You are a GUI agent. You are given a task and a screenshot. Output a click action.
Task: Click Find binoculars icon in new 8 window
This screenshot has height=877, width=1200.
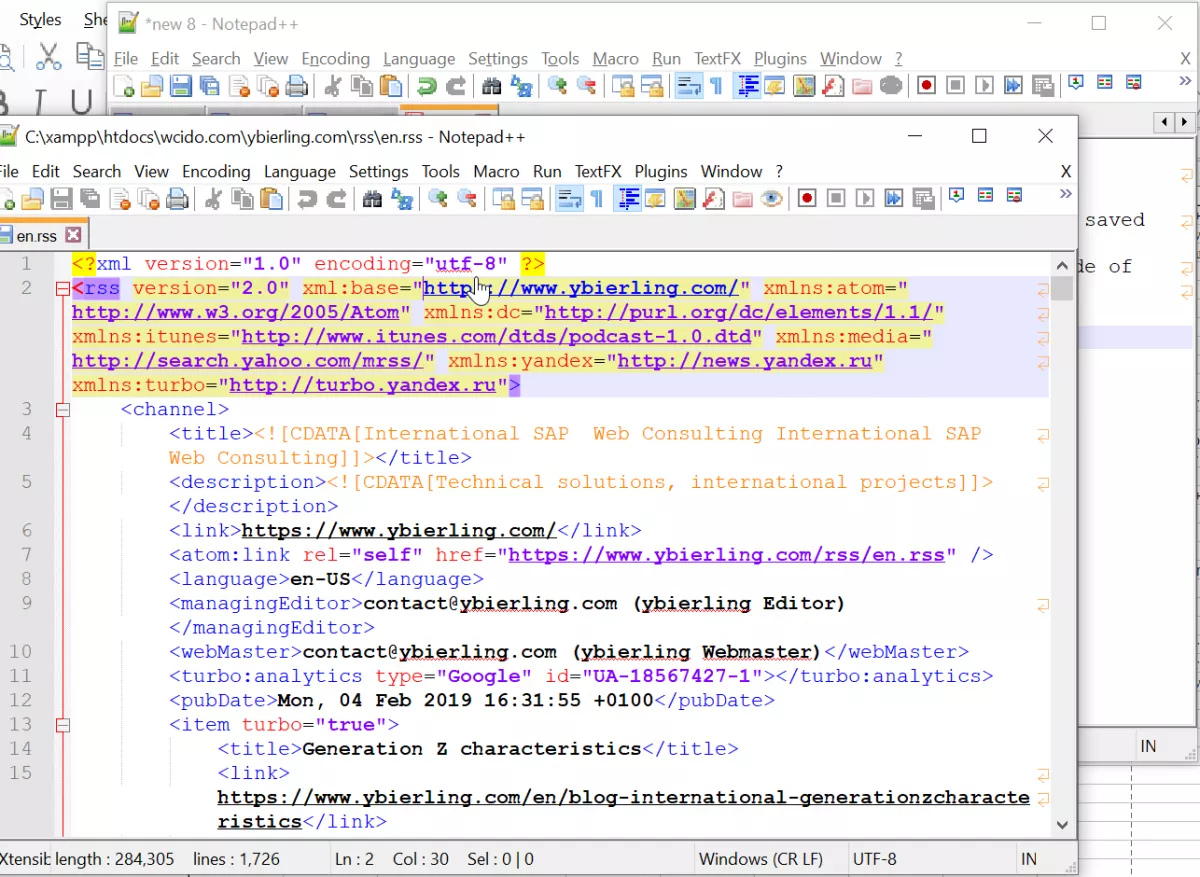pyautogui.click(x=491, y=86)
